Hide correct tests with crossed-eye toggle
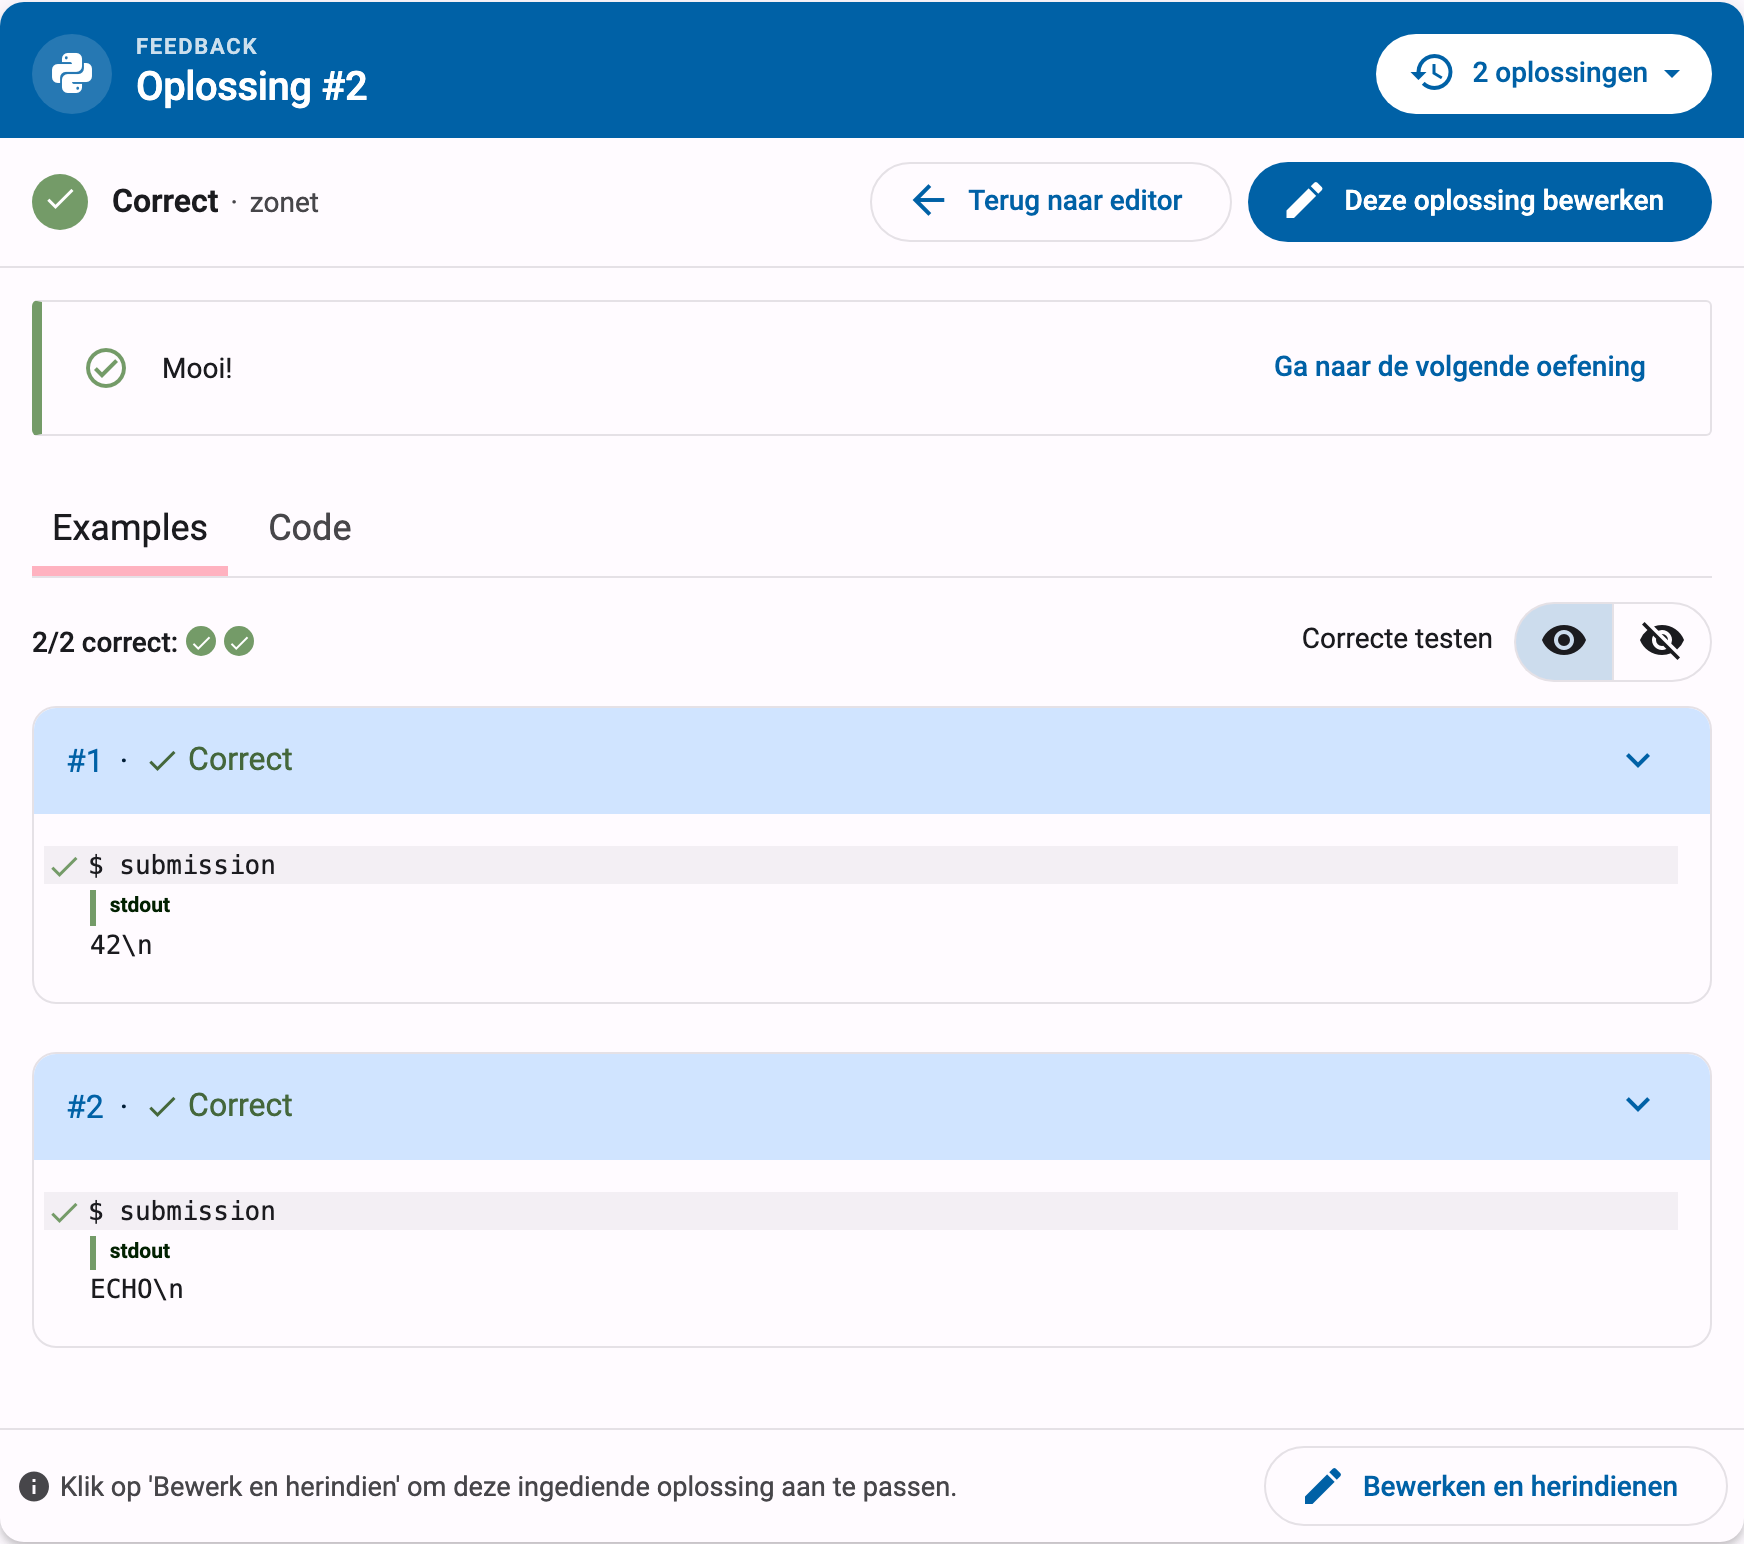Screen dimensions: 1744x1544 (1661, 641)
